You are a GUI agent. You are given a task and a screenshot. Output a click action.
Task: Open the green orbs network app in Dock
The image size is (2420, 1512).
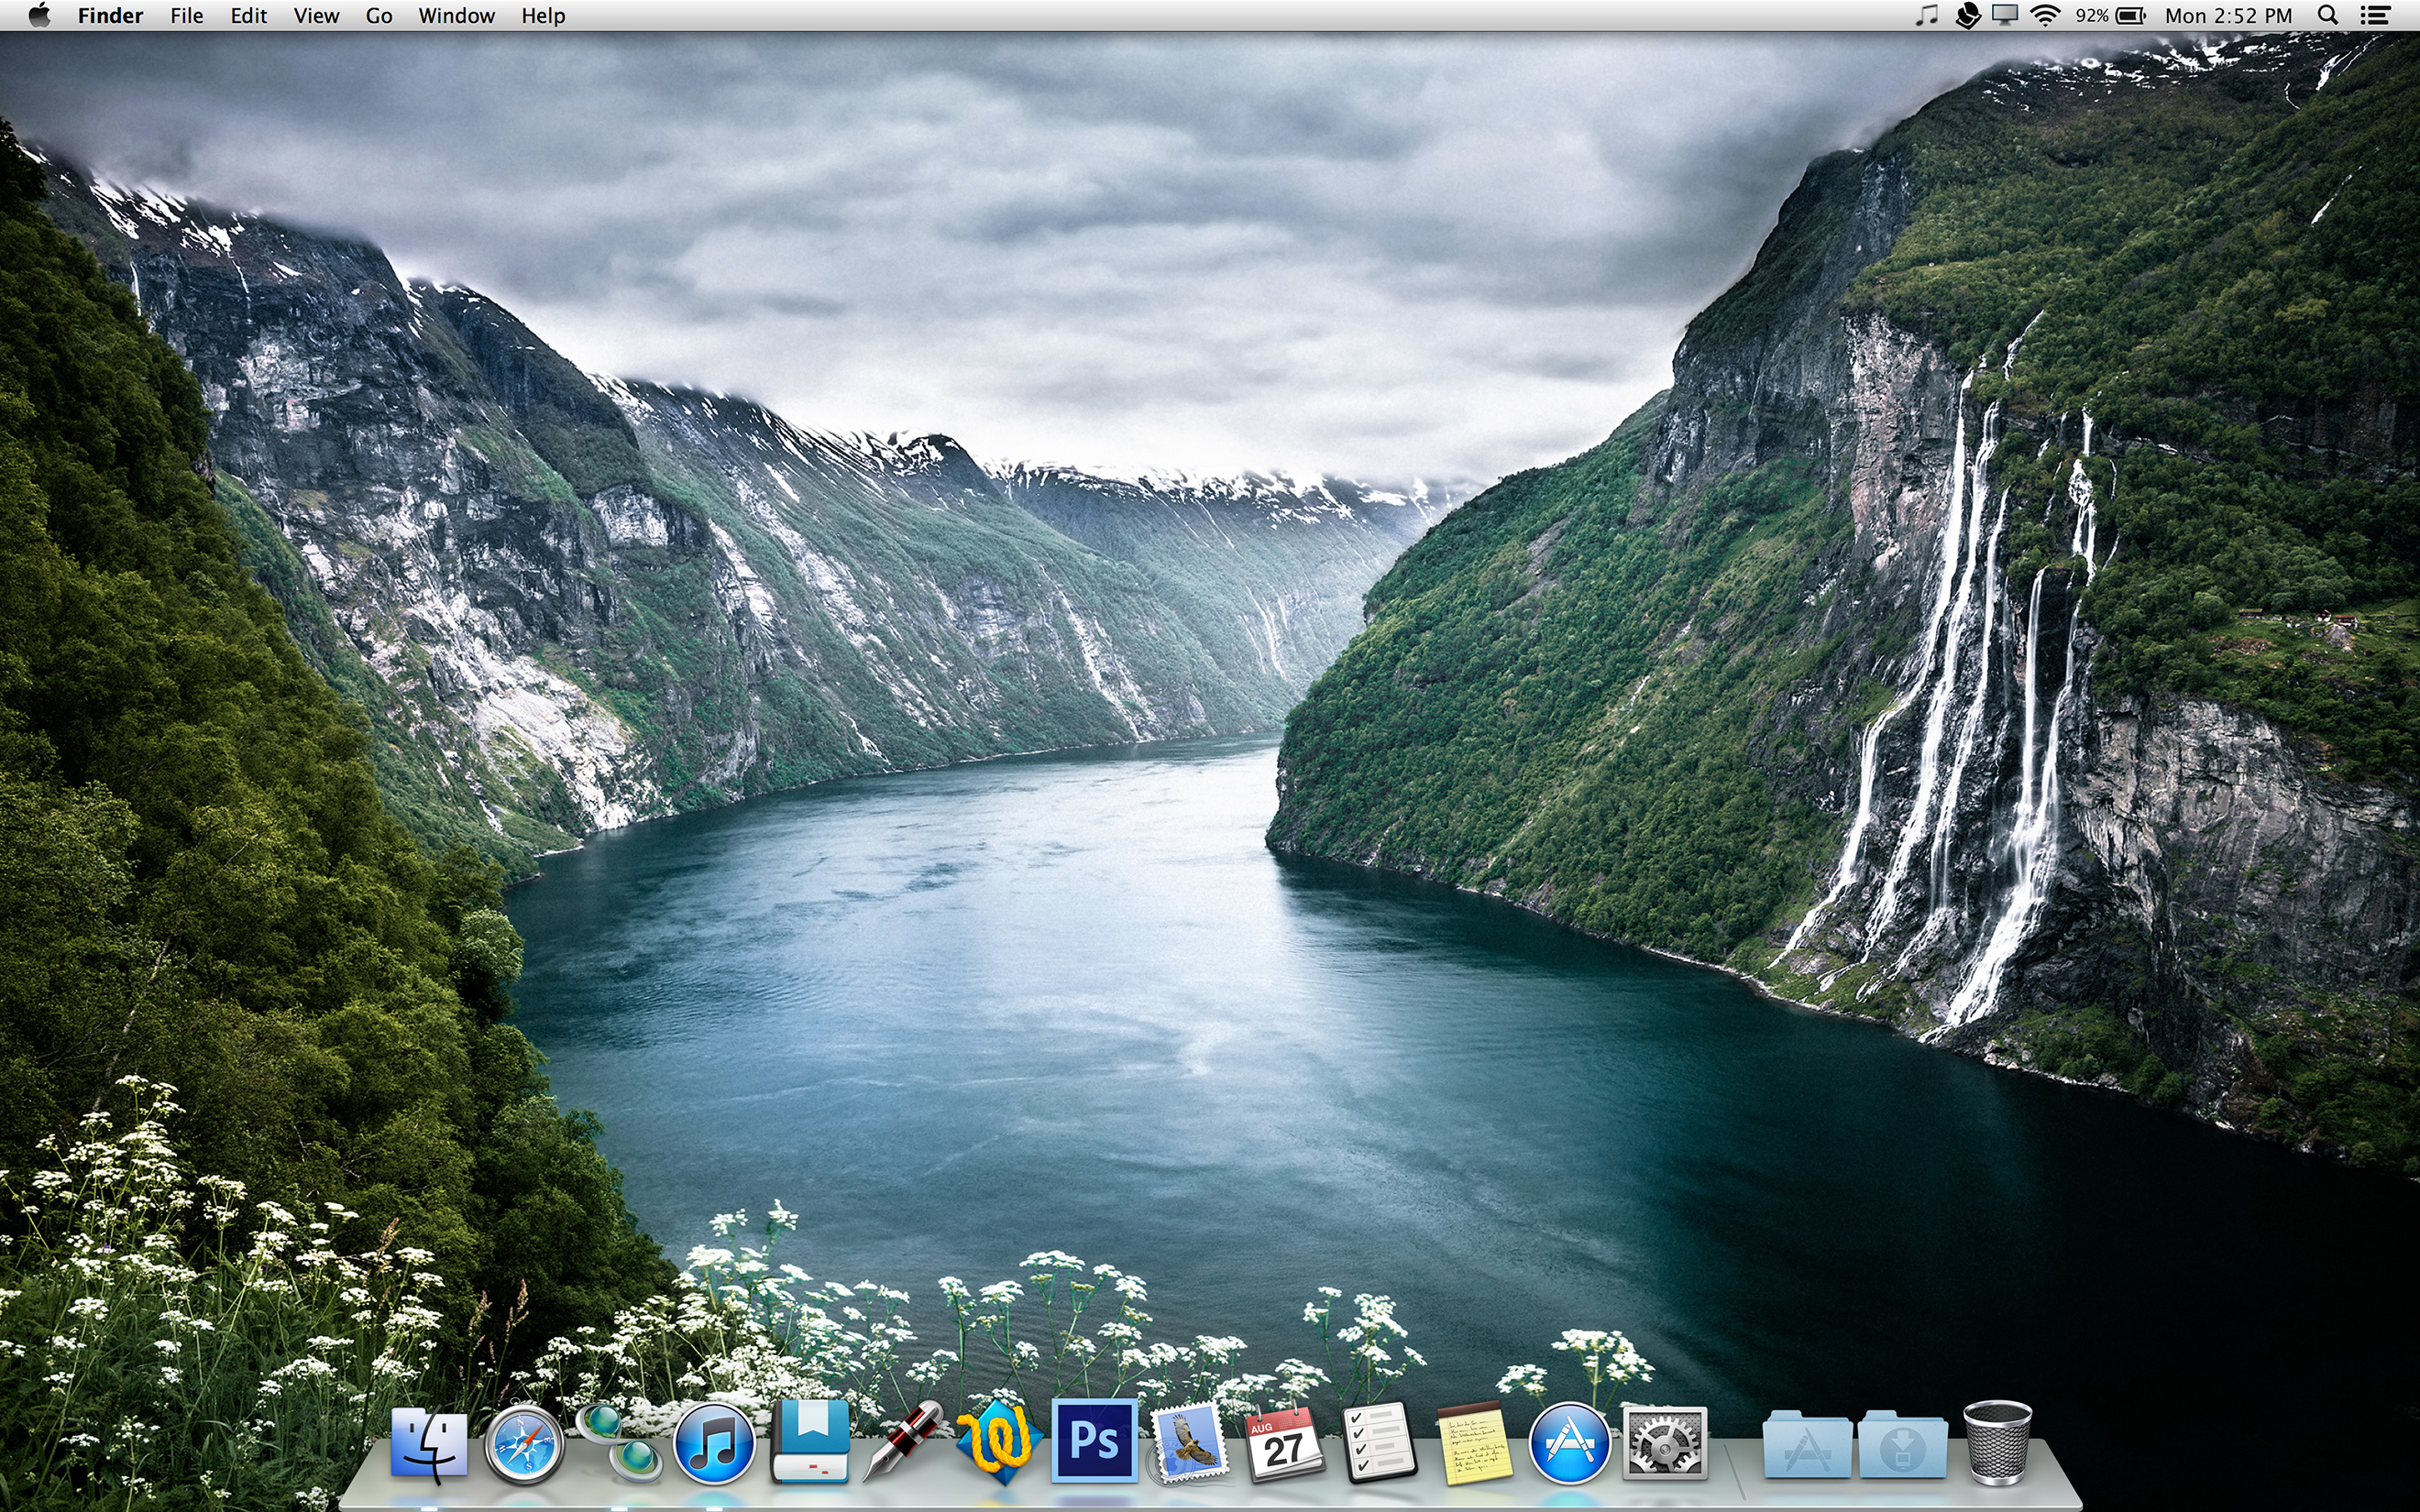(618, 1442)
